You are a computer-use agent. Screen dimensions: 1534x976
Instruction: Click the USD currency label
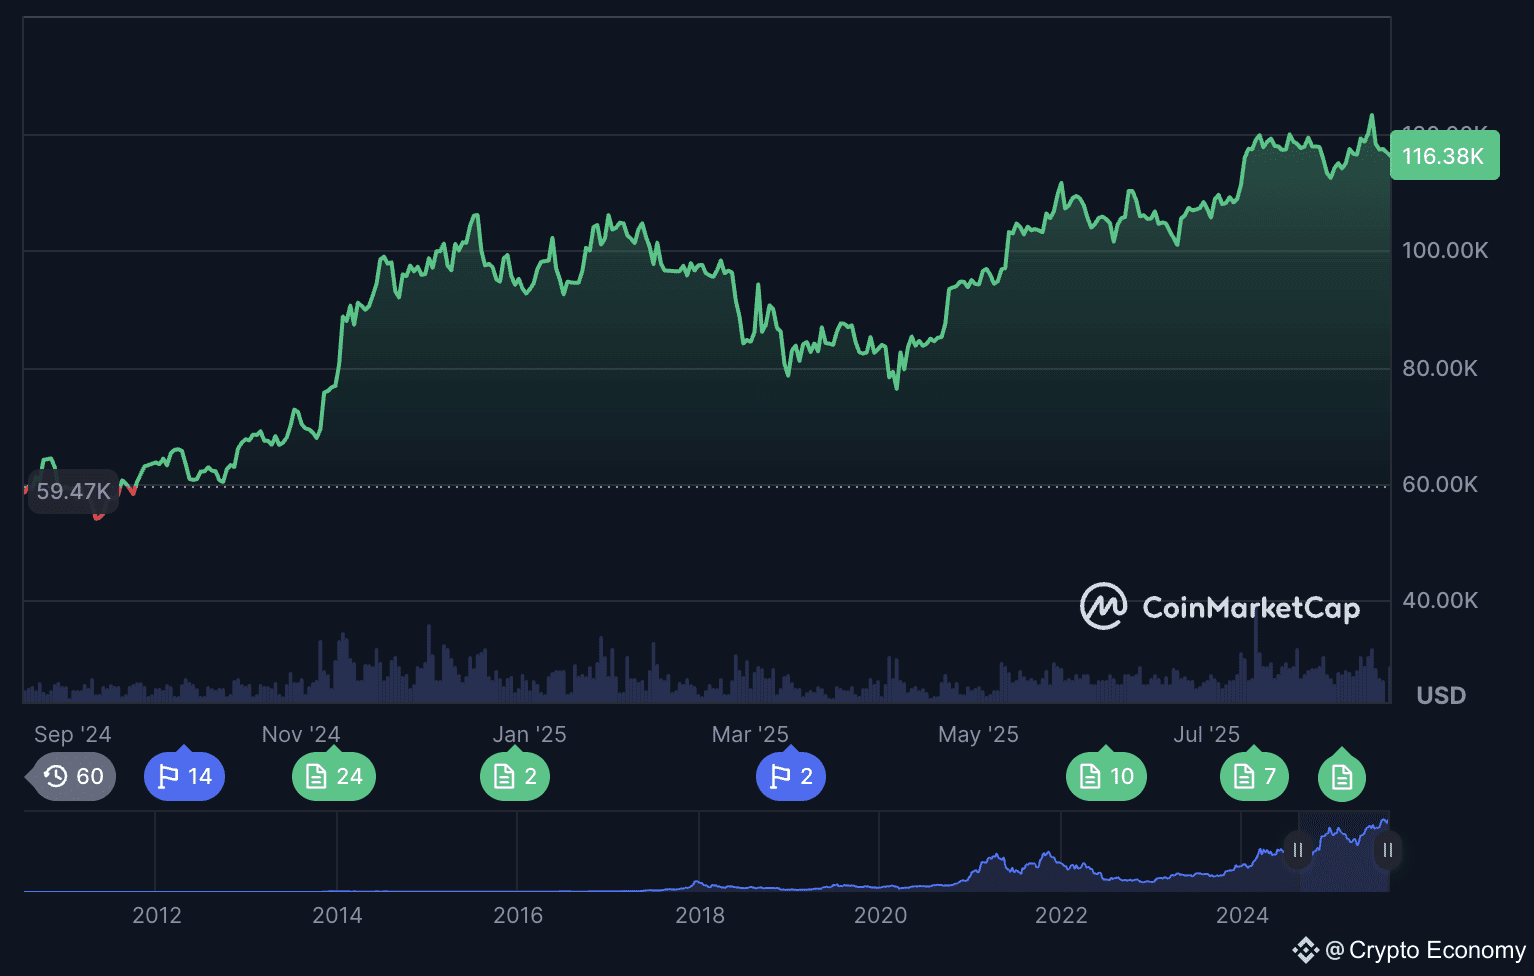1441,695
